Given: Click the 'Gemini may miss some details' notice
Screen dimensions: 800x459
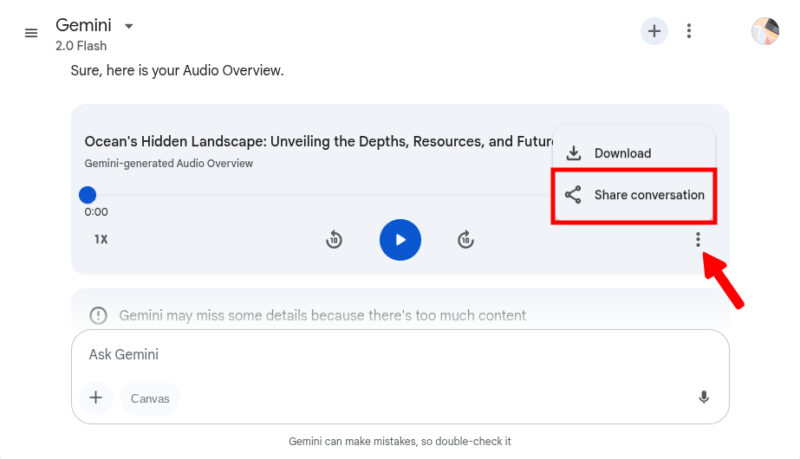Looking at the screenshot, I should [x=322, y=315].
